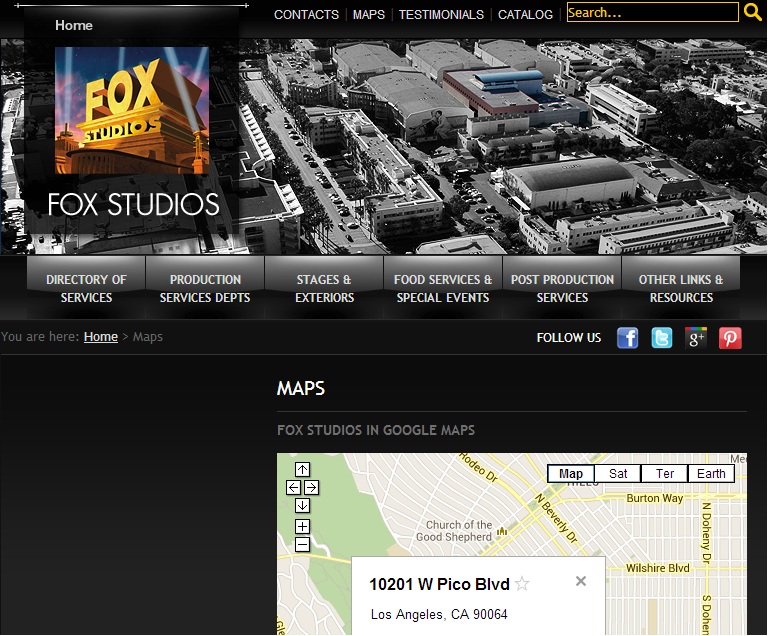
Task: Zoom in the map with plus
Action: click(x=302, y=526)
